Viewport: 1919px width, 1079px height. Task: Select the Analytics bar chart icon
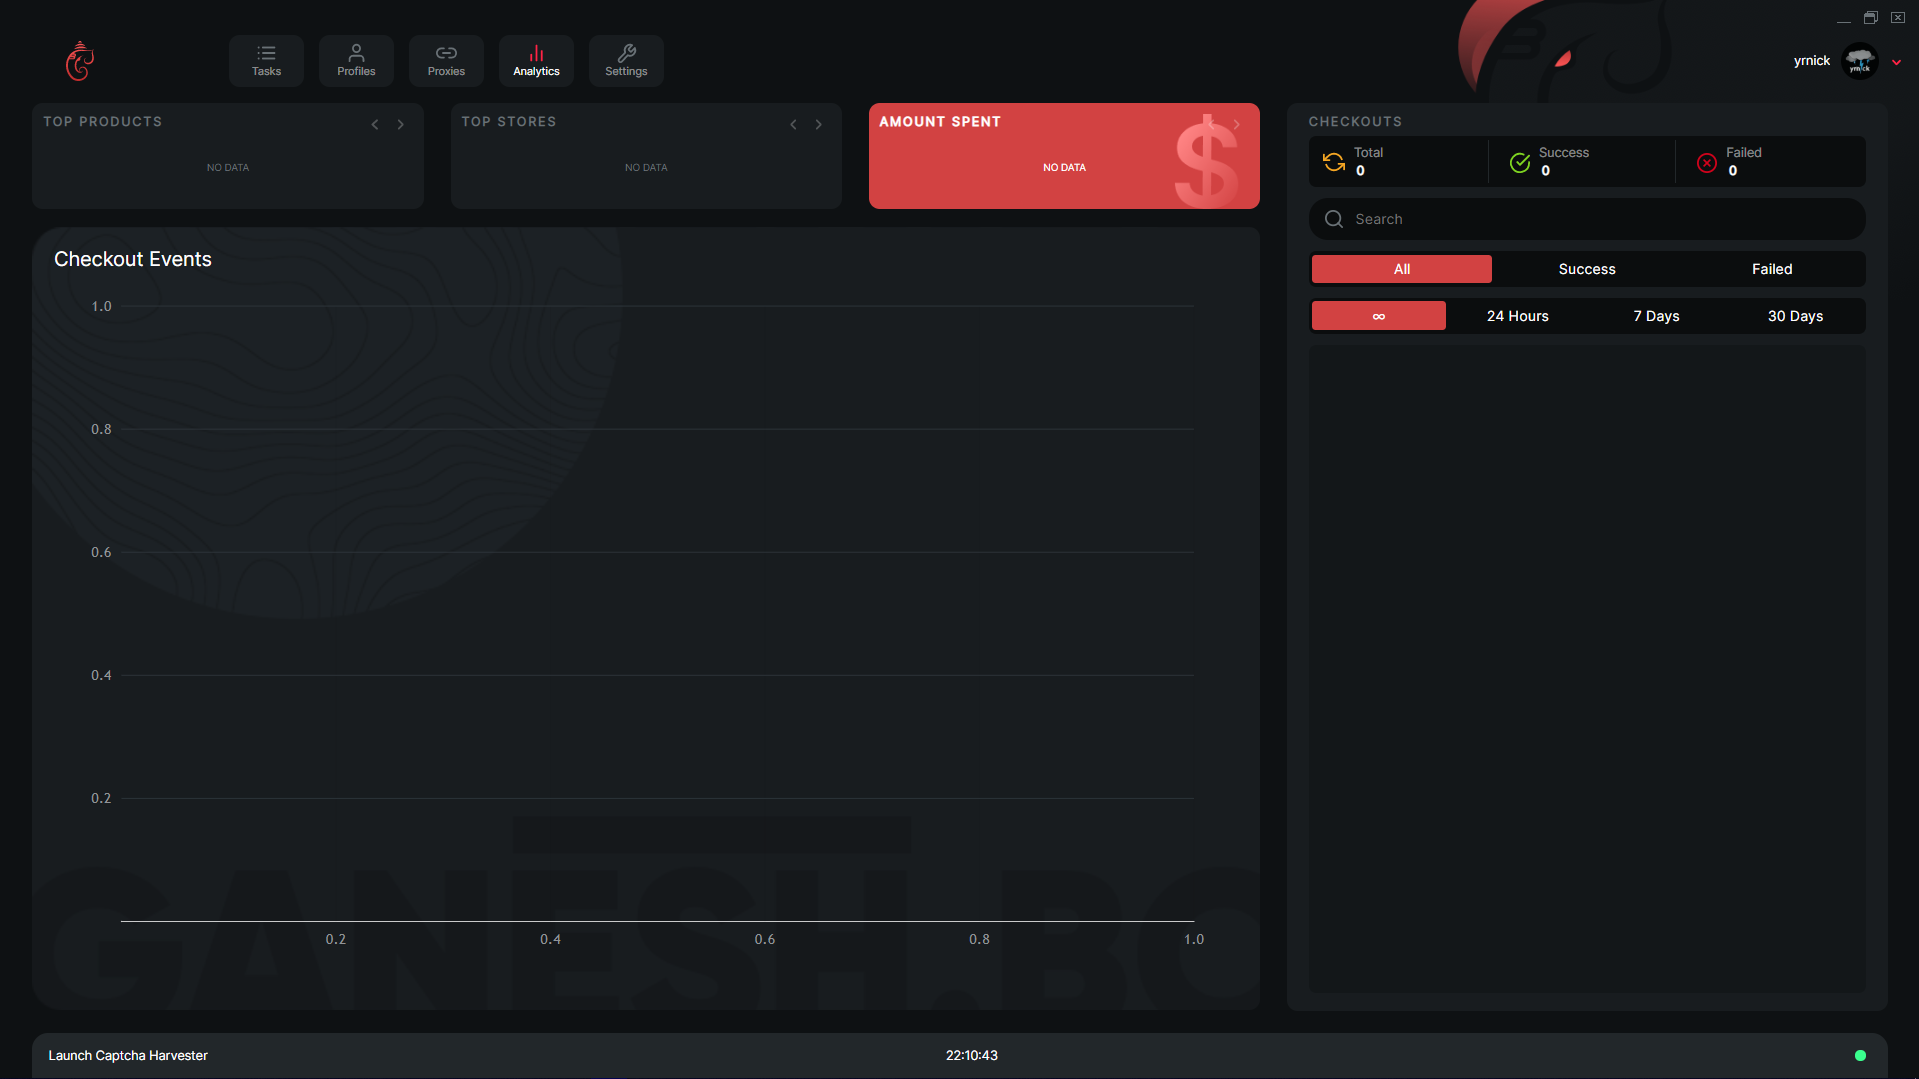pos(536,54)
